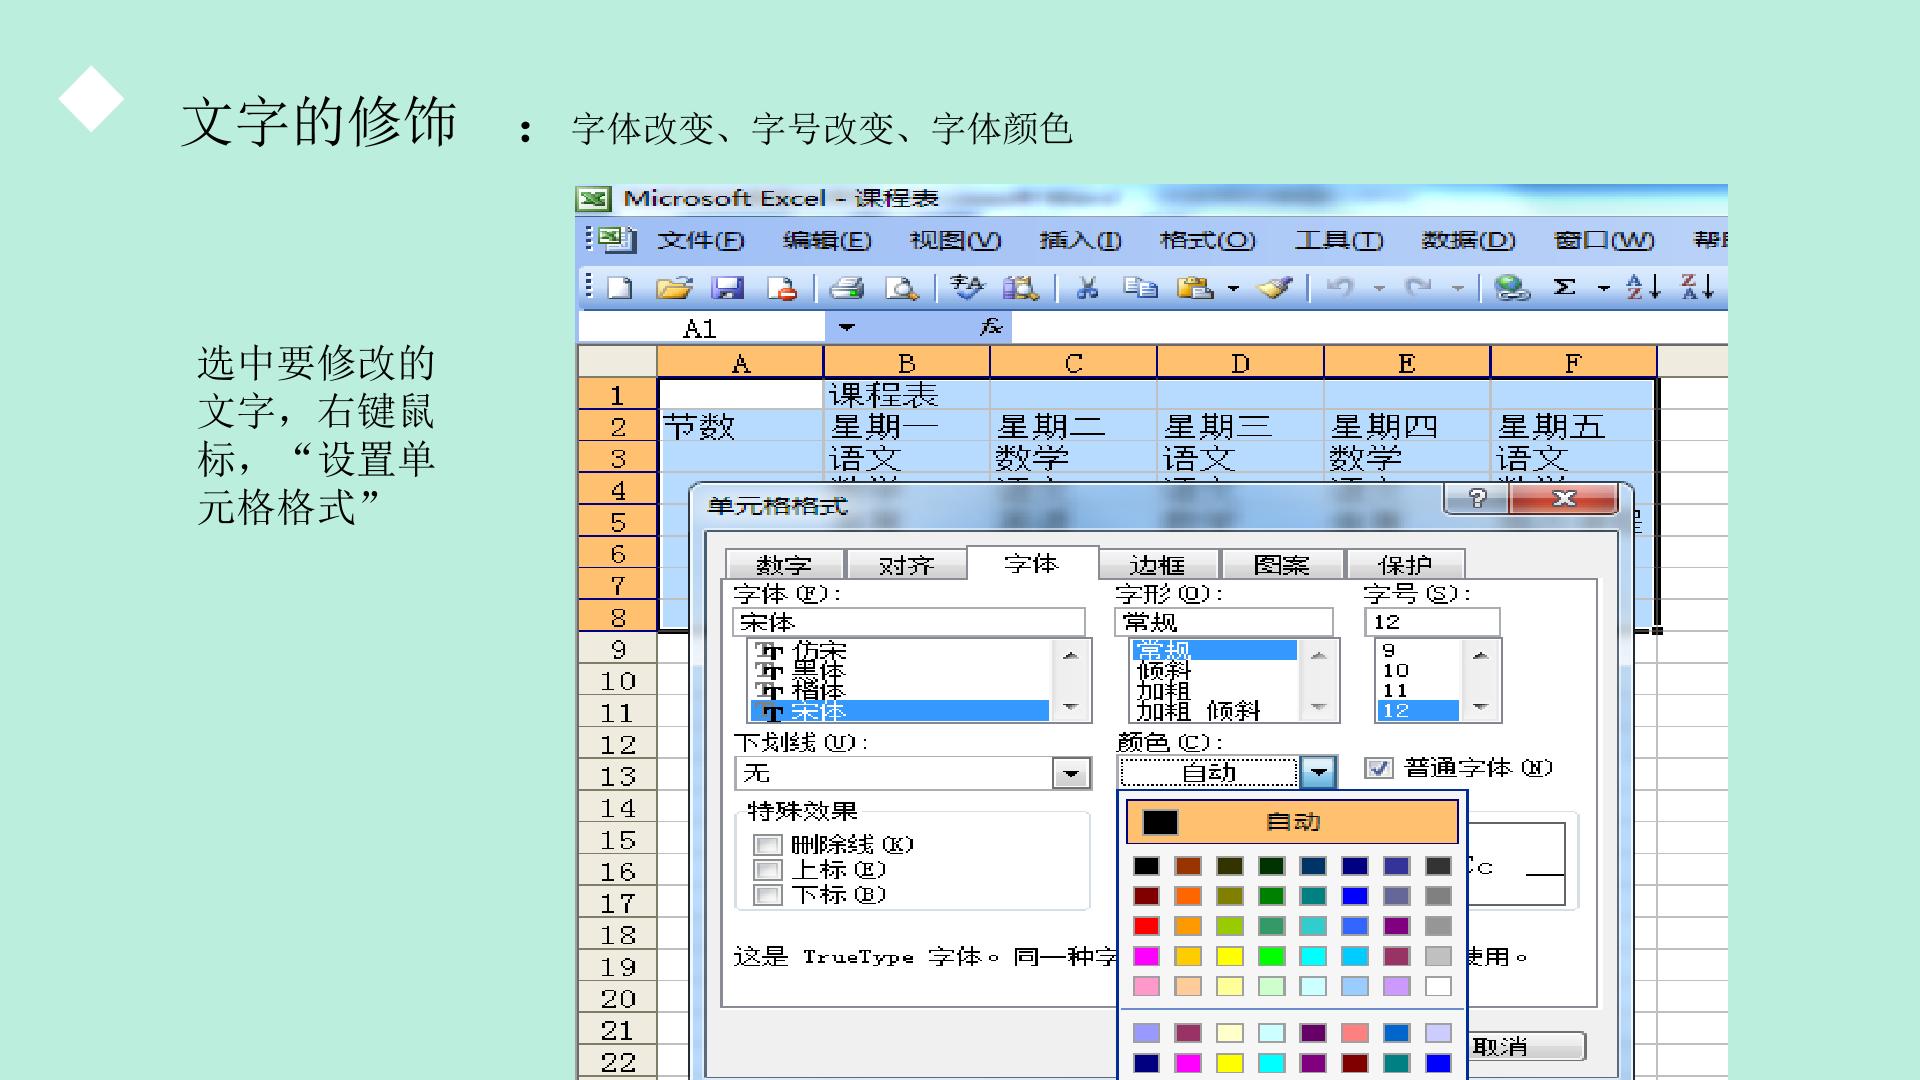Open the 窗口(W) menu
The image size is (1920, 1080).
(1604, 241)
